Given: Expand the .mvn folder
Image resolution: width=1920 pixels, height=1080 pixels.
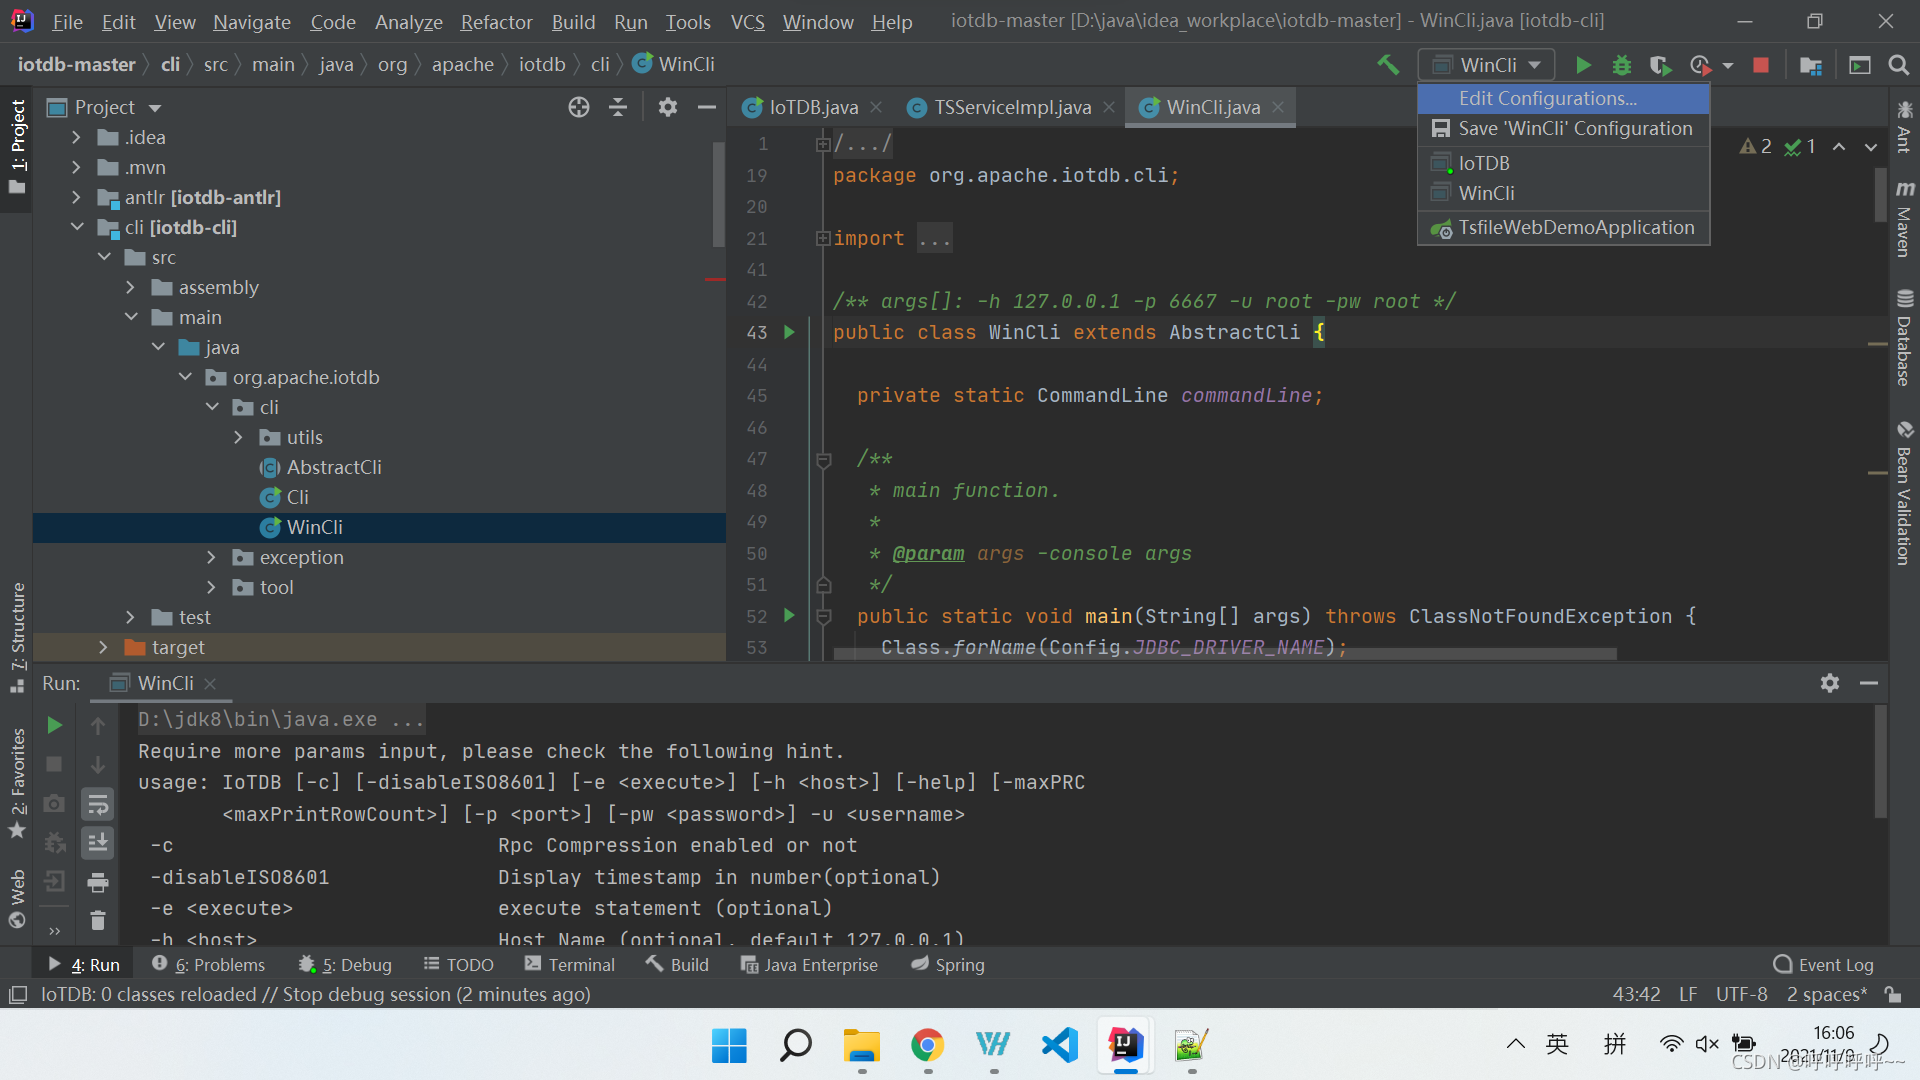Looking at the screenshot, I should pos(77,167).
